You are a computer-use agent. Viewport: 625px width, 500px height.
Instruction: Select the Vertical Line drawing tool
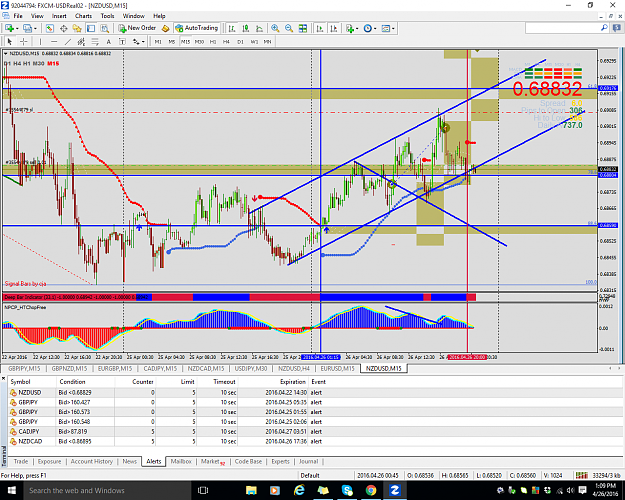tap(40, 41)
